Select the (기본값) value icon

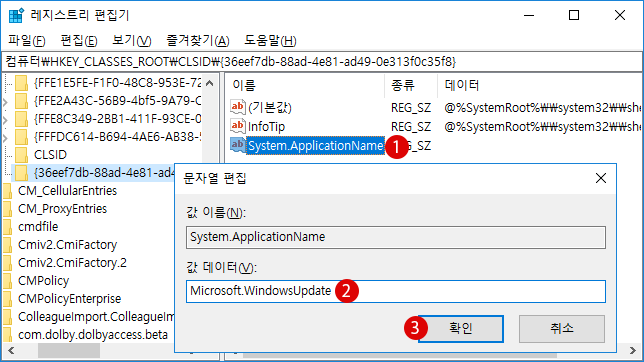[x=237, y=107]
